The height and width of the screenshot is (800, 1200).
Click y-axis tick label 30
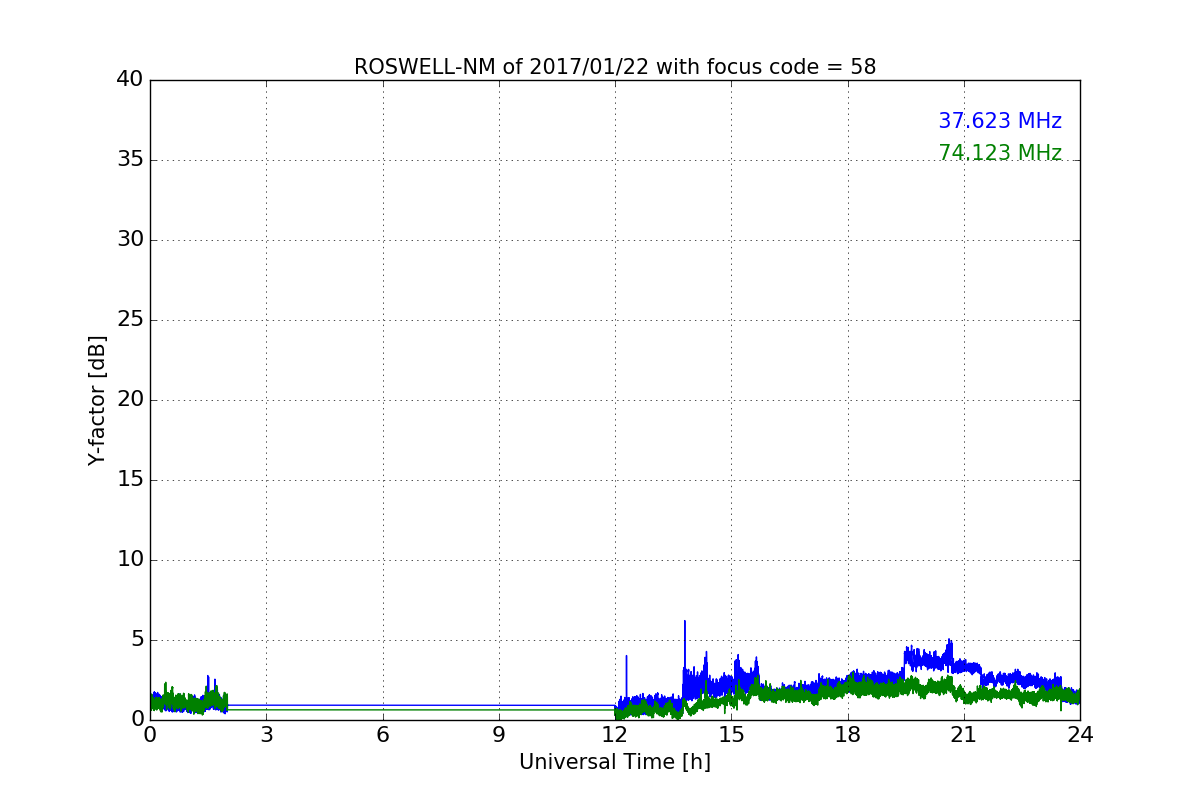[x=130, y=240]
